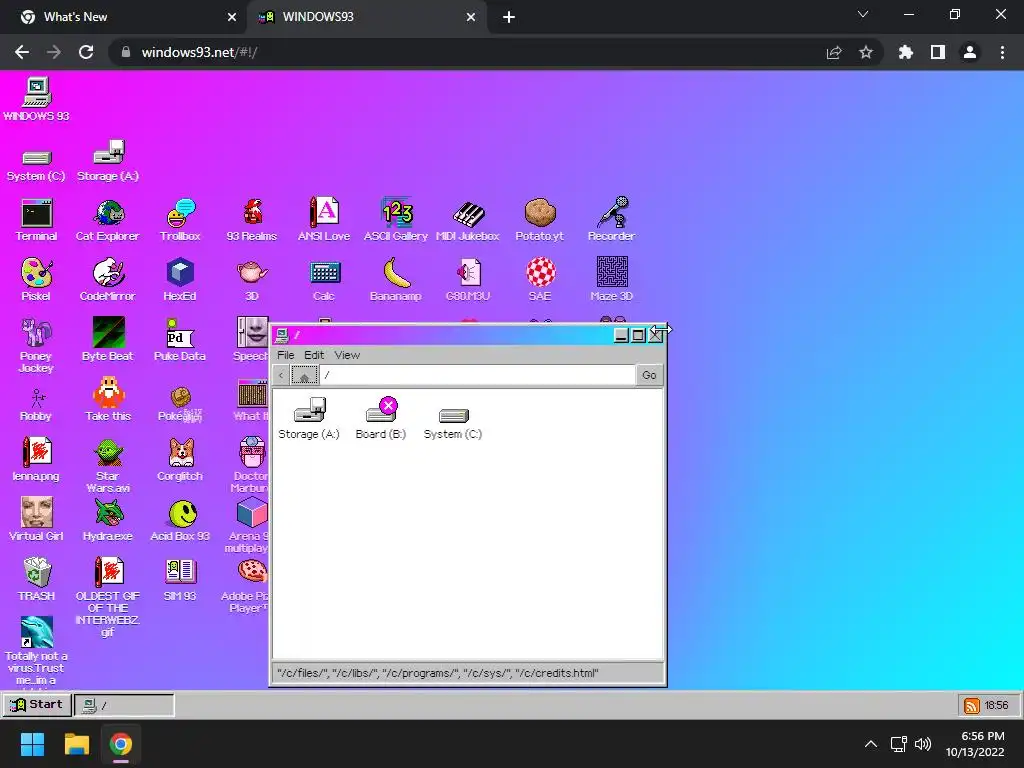Launch the CodeMirror editor icon

[108, 280]
